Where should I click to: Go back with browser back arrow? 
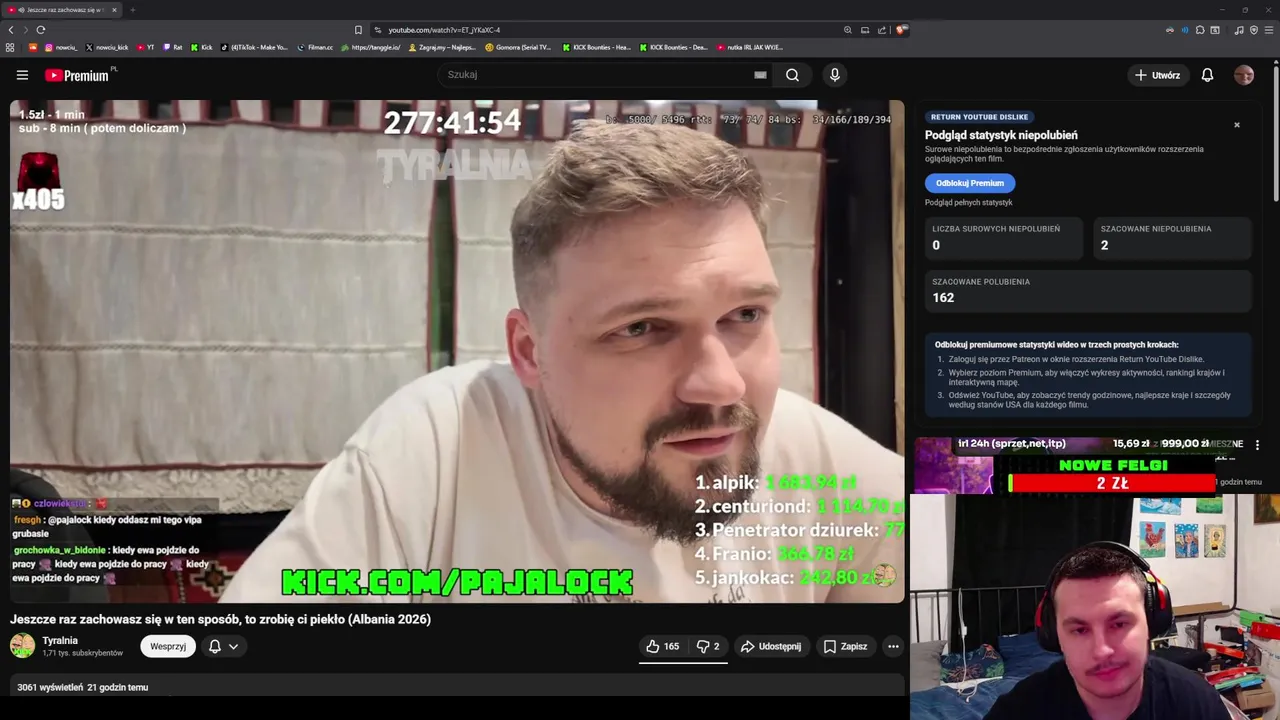(11, 30)
